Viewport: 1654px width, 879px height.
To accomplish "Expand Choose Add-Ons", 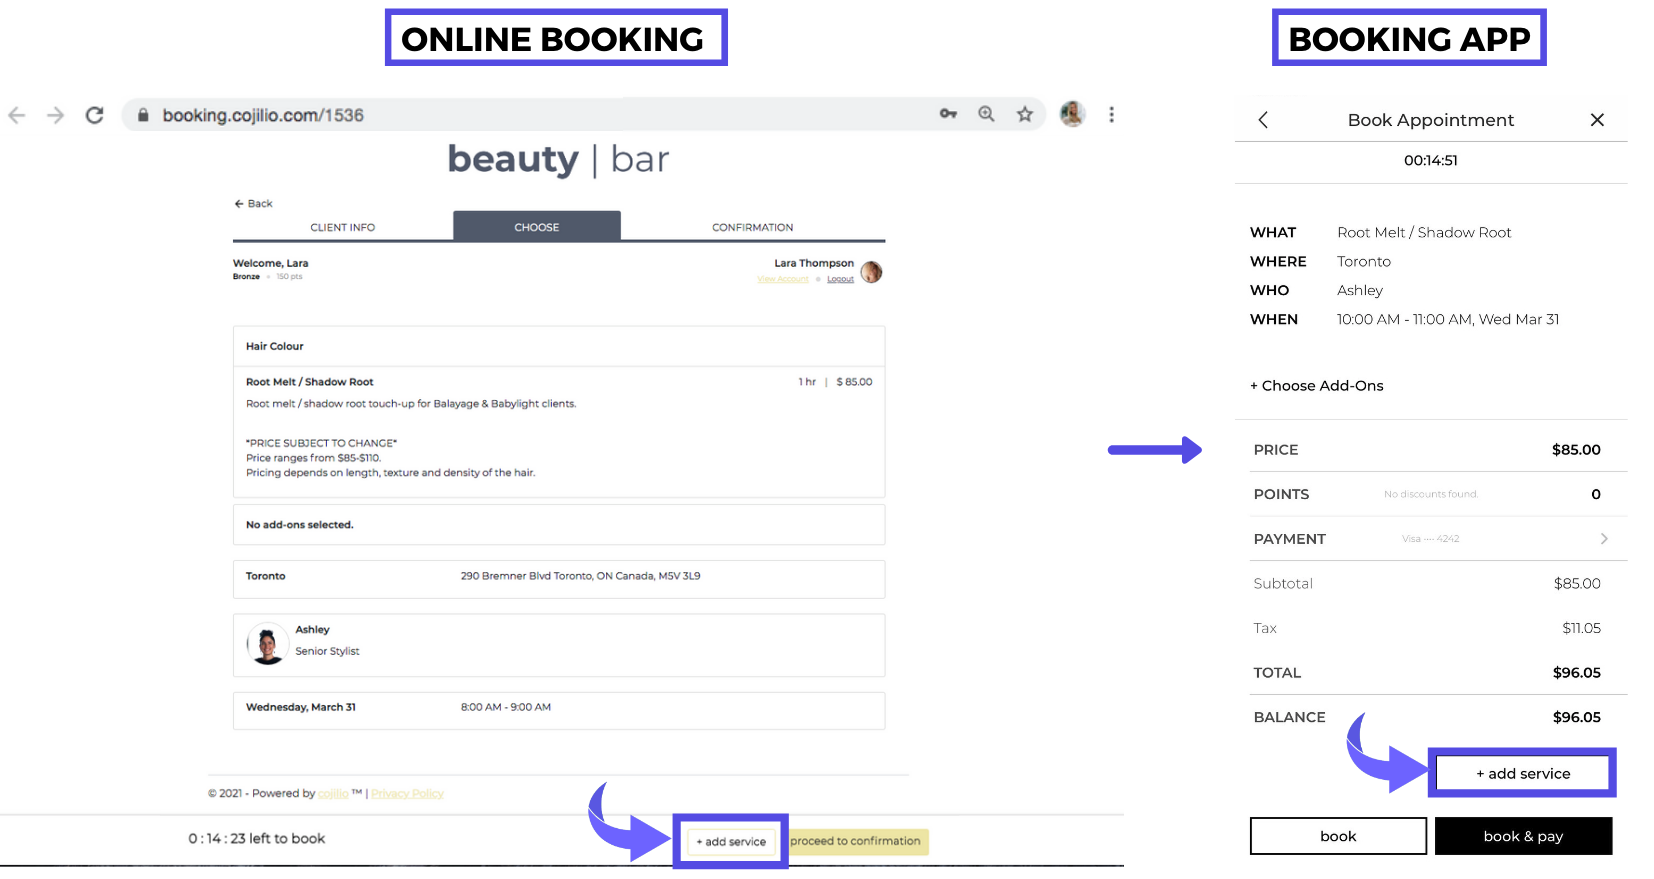I will [x=1317, y=386].
